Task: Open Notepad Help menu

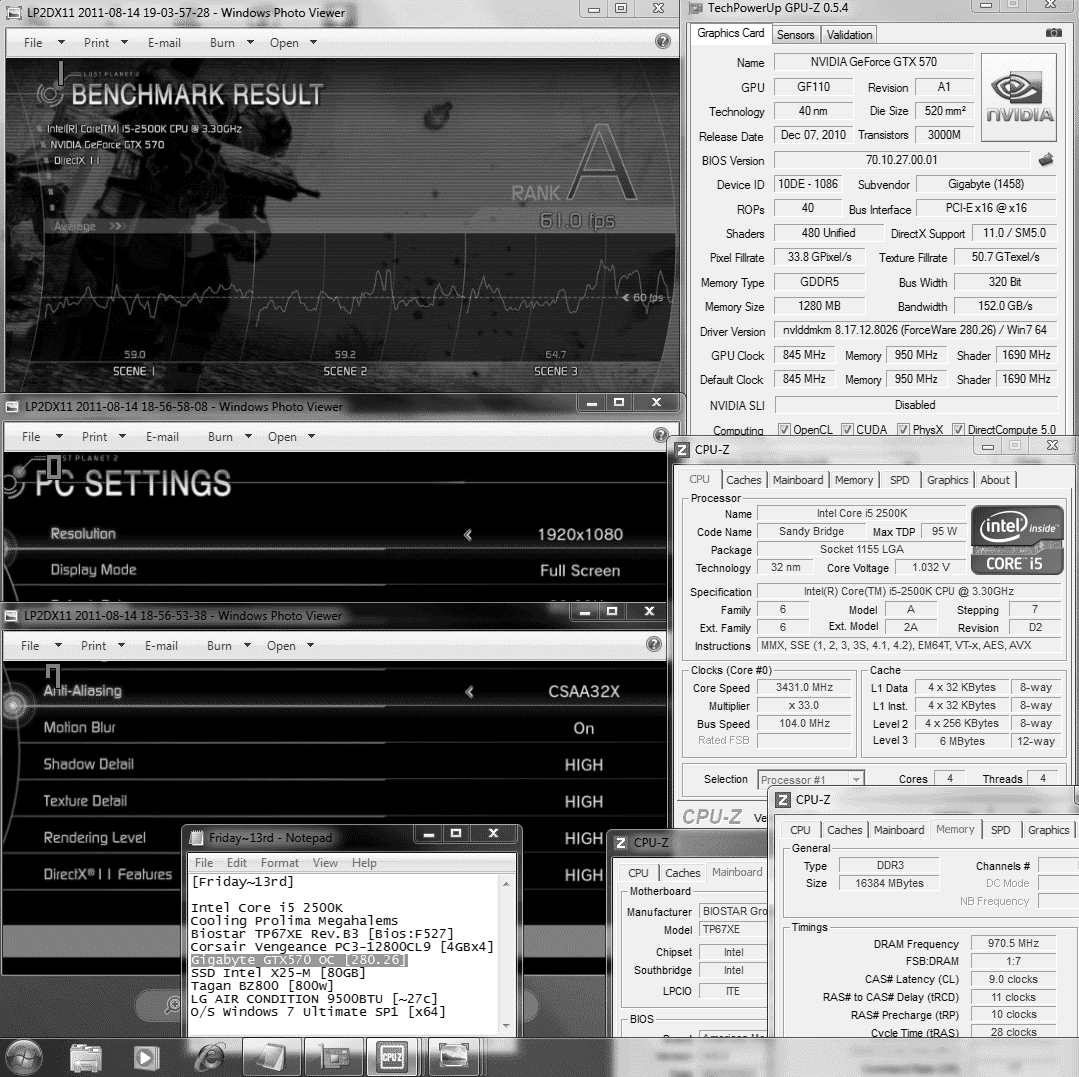Action: click(364, 862)
